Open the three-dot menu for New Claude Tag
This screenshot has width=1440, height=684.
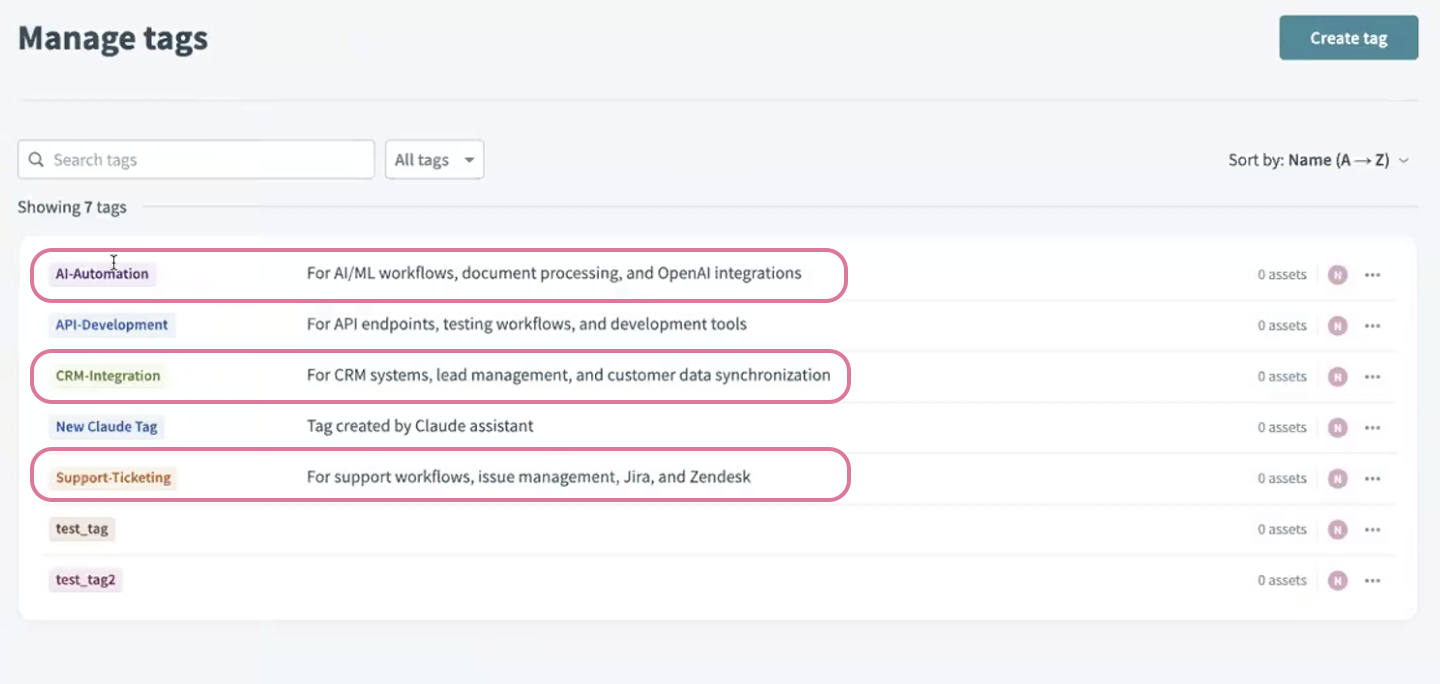coord(1372,428)
